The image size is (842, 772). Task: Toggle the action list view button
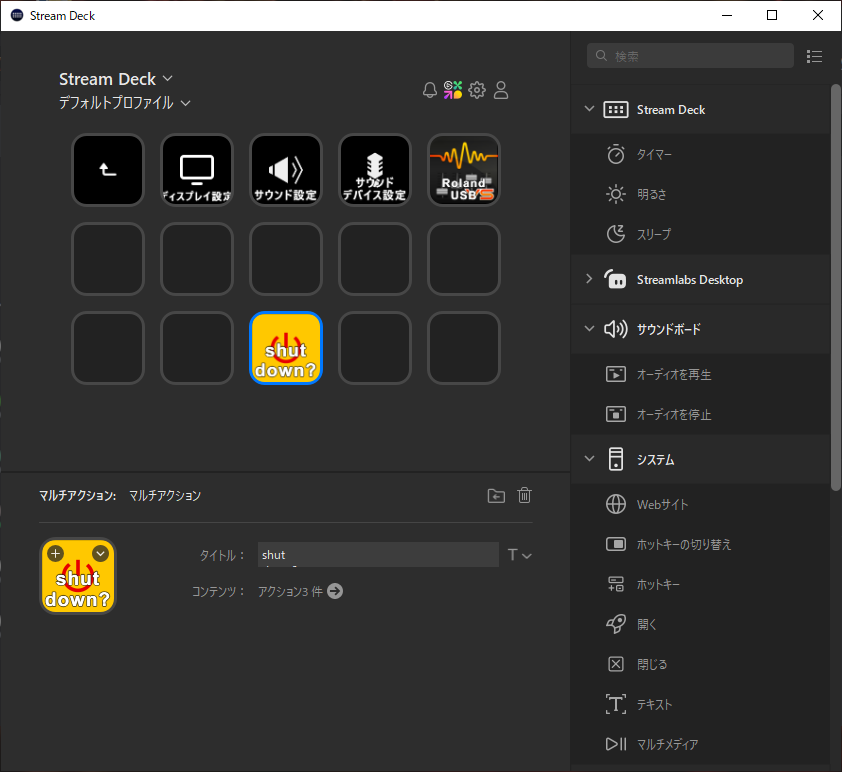[x=814, y=56]
